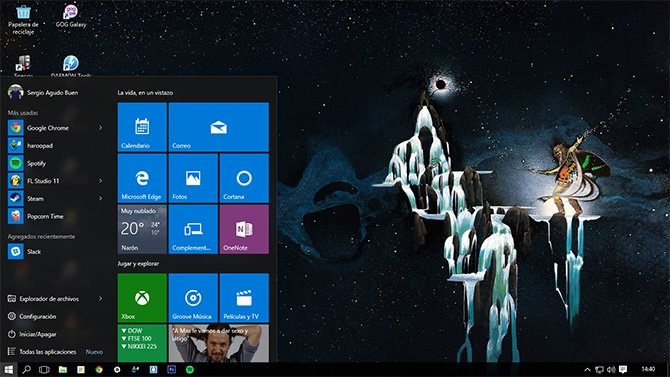
Task: Launch Google Chrome from most used list
Action: [56, 128]
